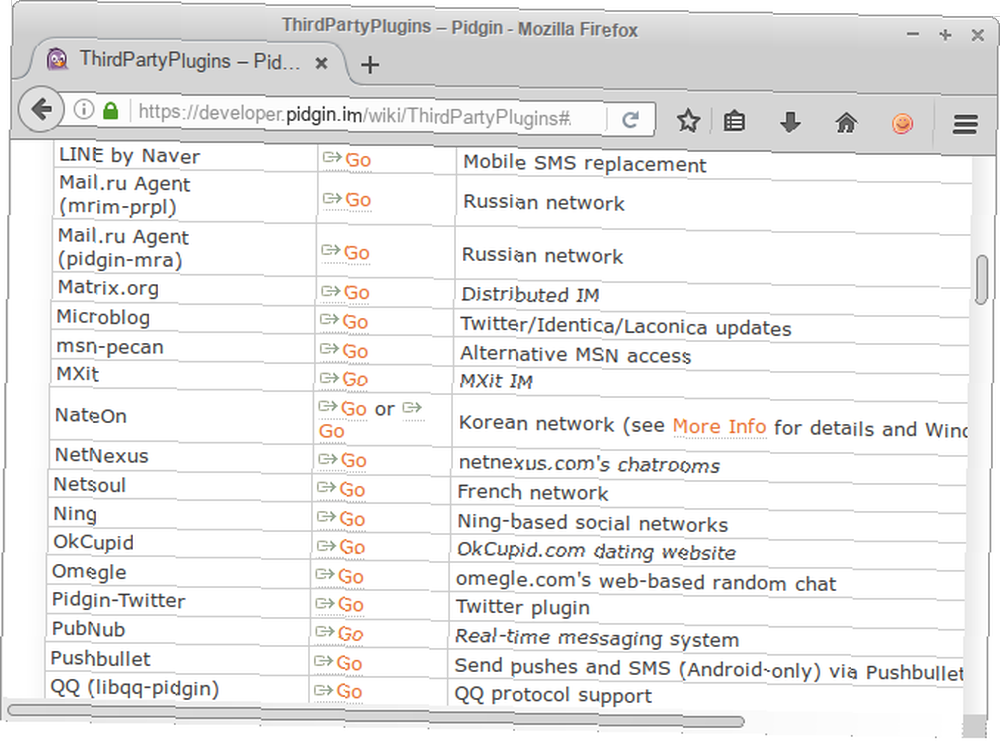
Task: Open the Go link for Microblog
Action: point(355,322)
